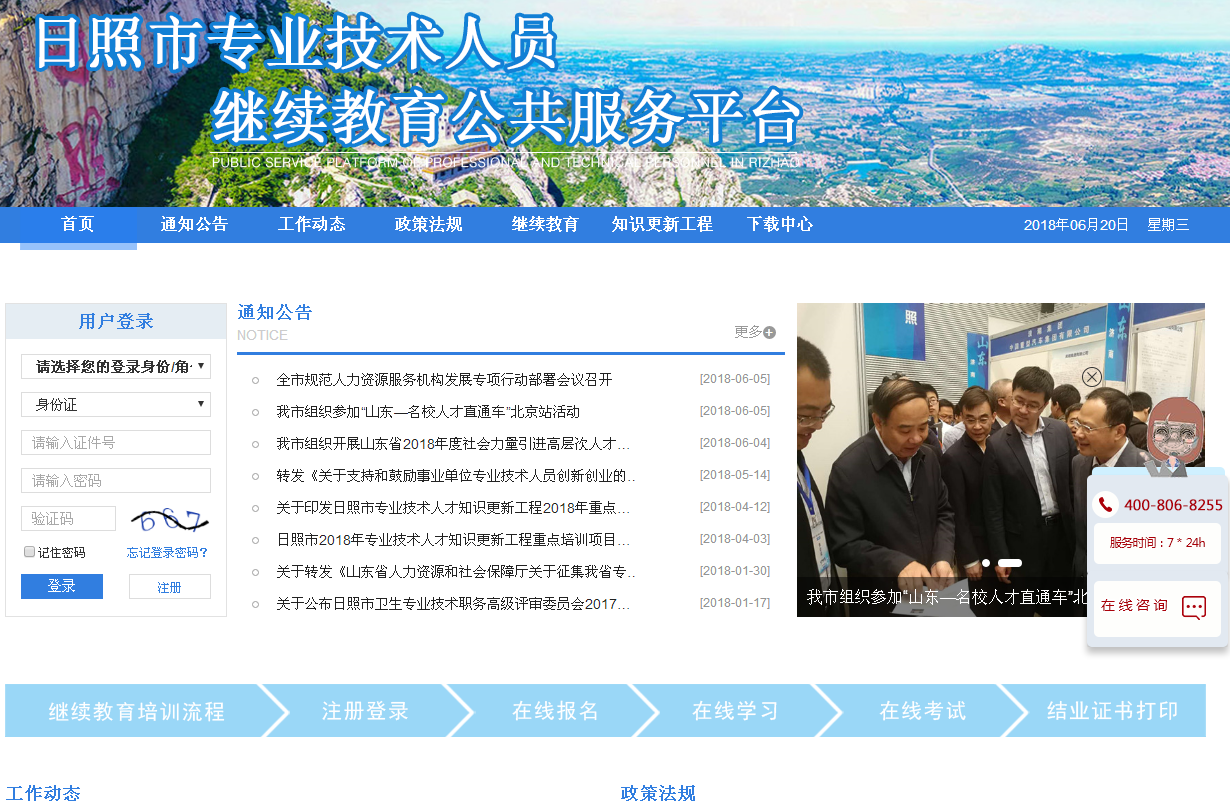Expand the 身份证 ID type dropdown
1230x806 pixels.
click(x=116, y=404)
